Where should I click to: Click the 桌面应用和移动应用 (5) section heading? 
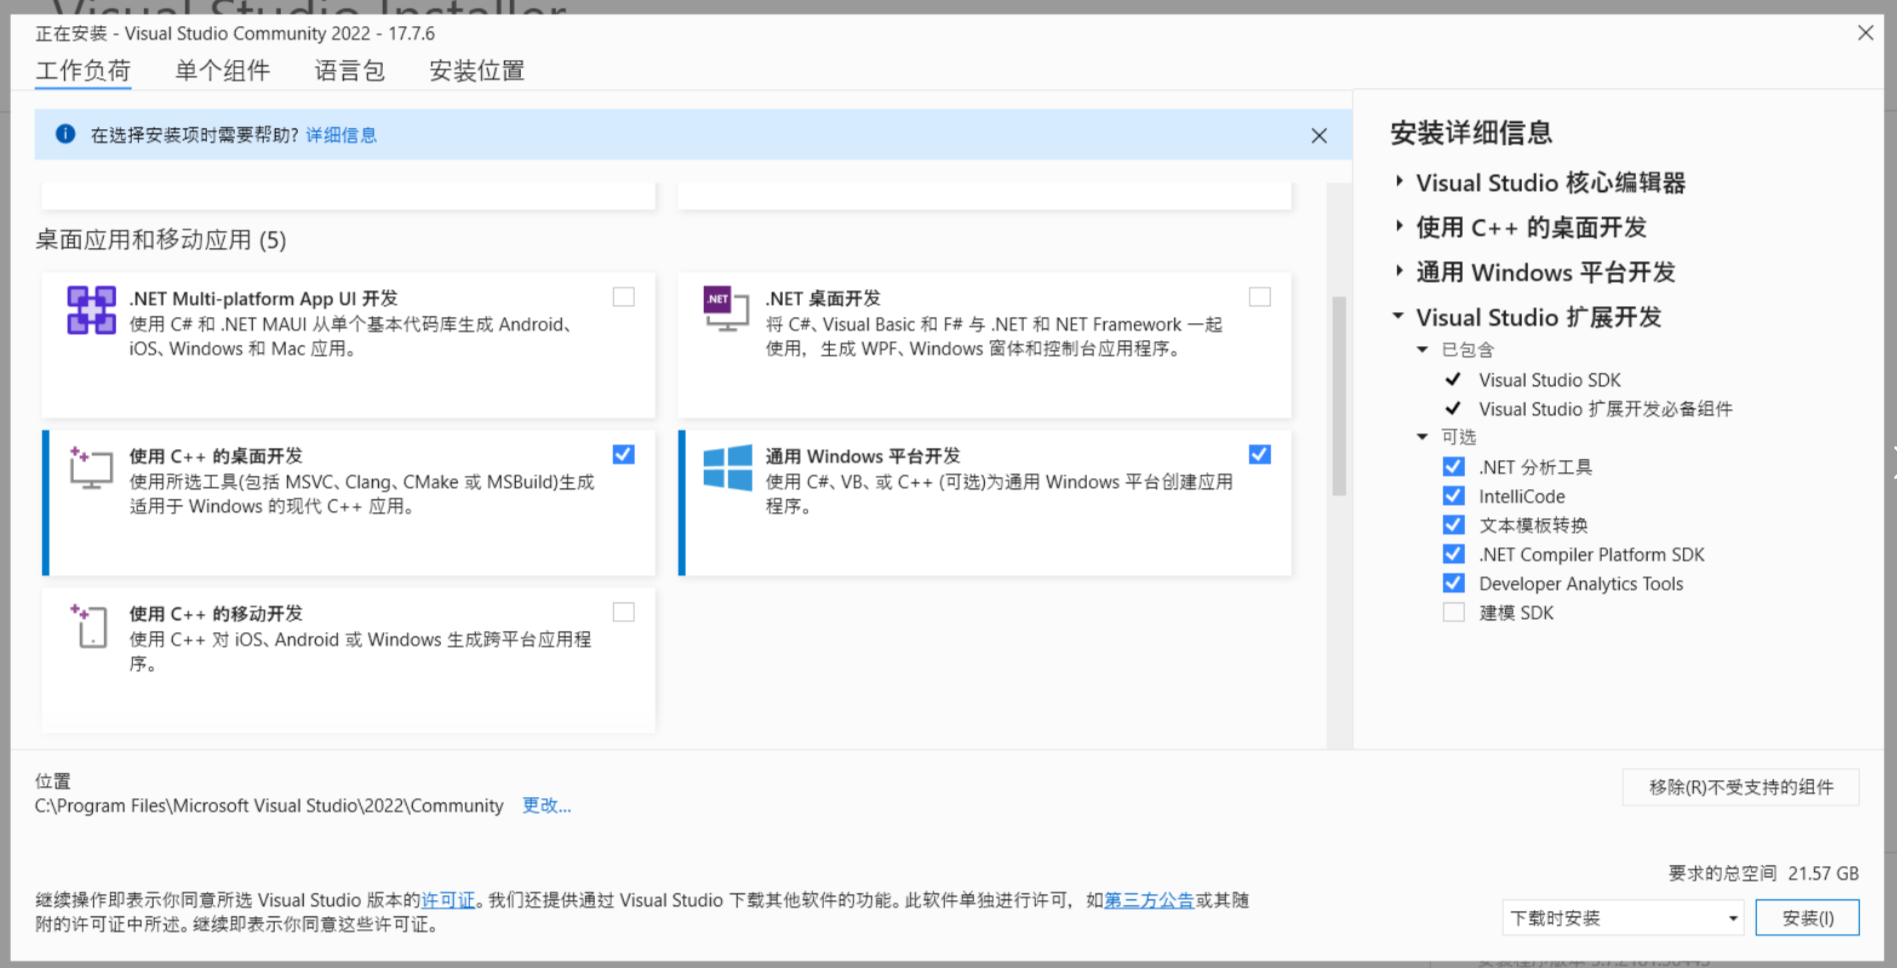(x=161, y=240)
